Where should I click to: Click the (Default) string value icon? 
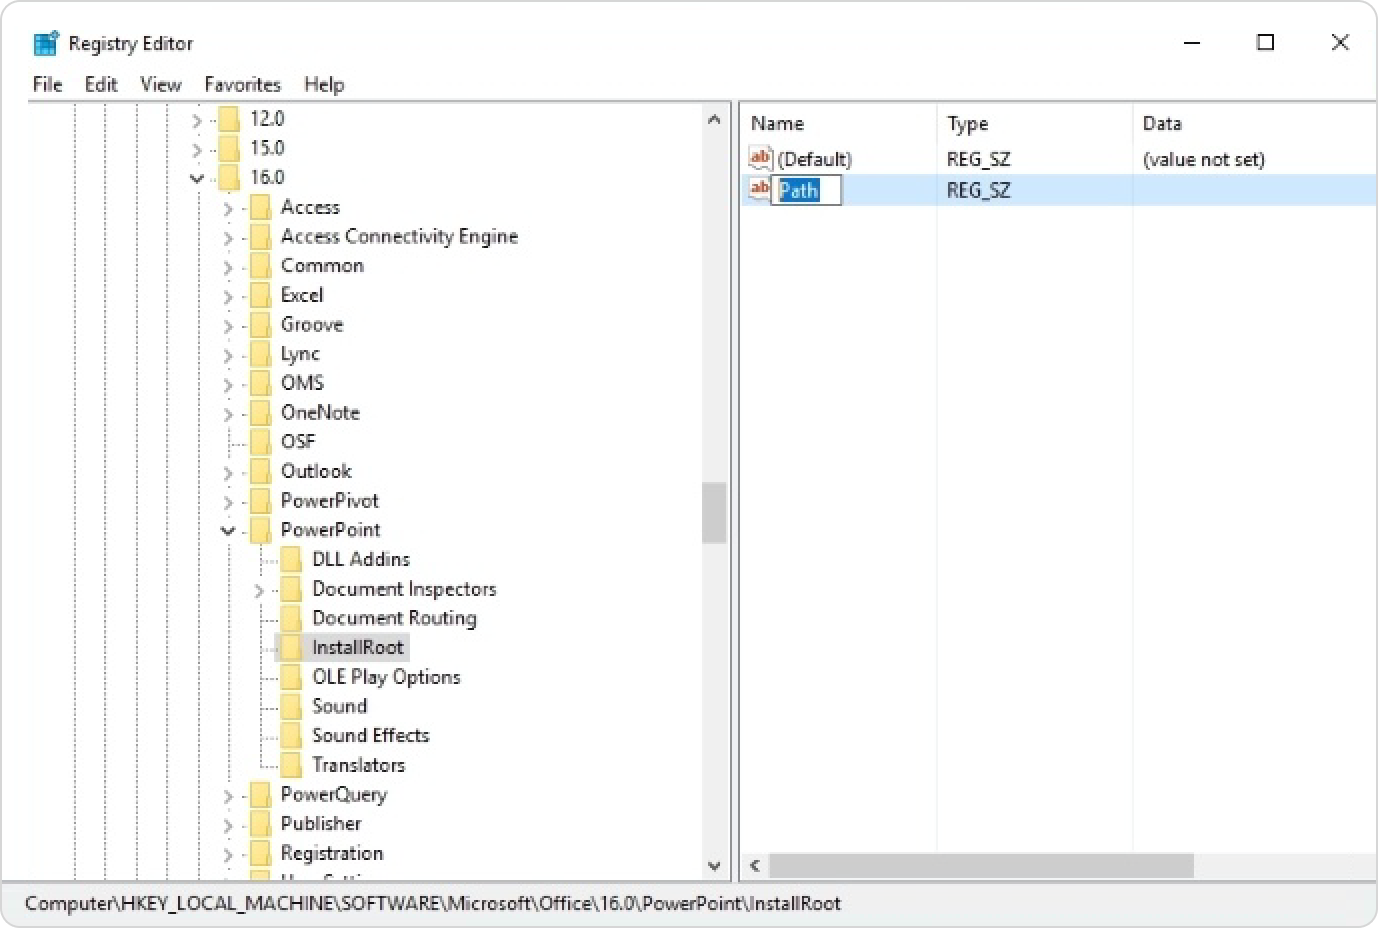pos(760,158)
